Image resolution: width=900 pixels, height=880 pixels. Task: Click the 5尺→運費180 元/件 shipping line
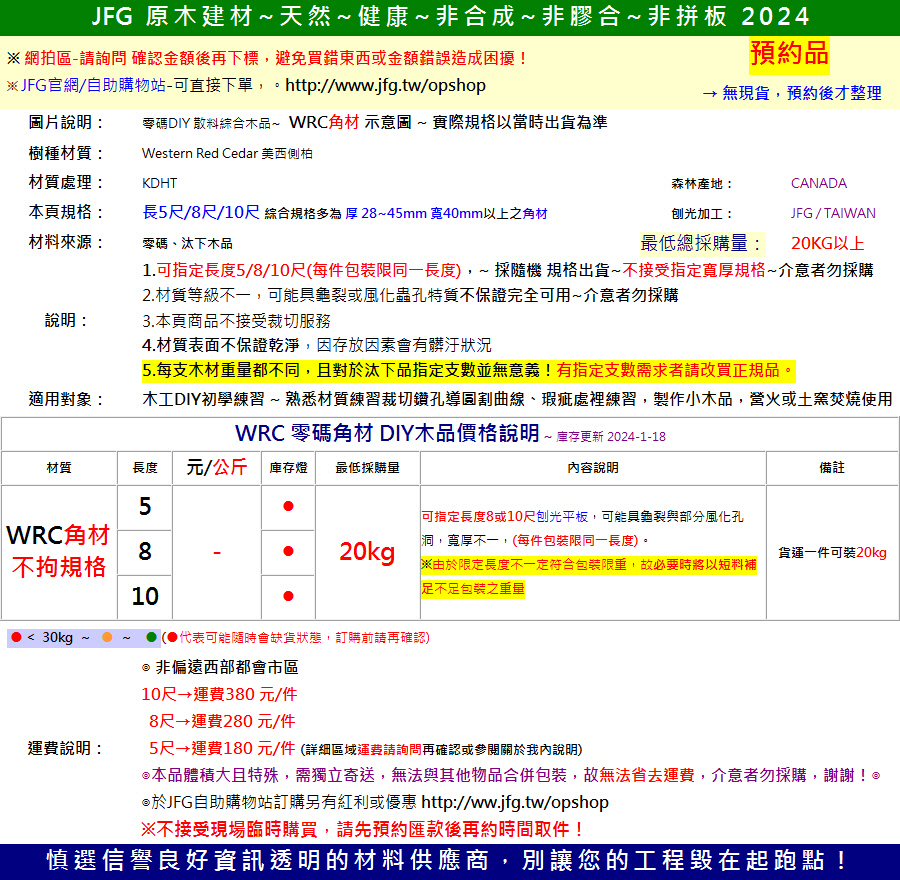click(222, 749)
